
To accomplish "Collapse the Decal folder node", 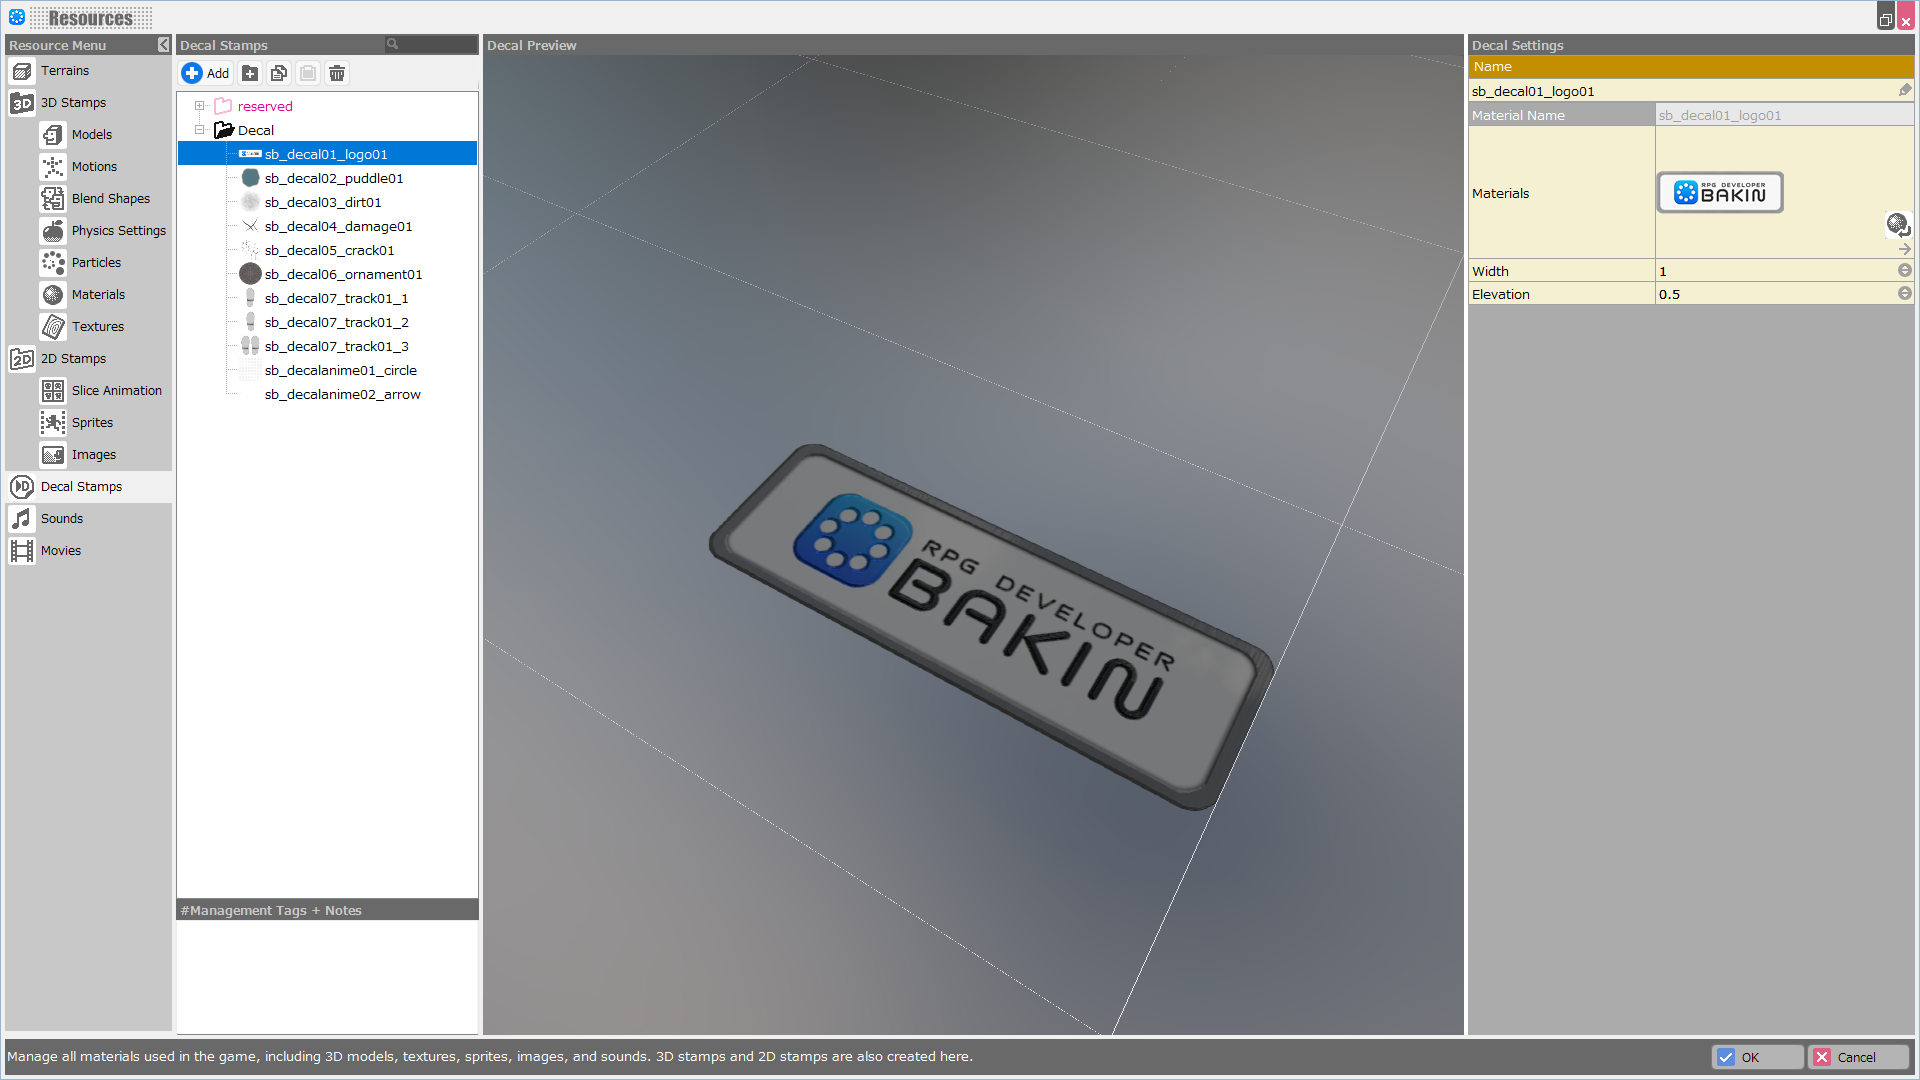I will click(199, 130).
